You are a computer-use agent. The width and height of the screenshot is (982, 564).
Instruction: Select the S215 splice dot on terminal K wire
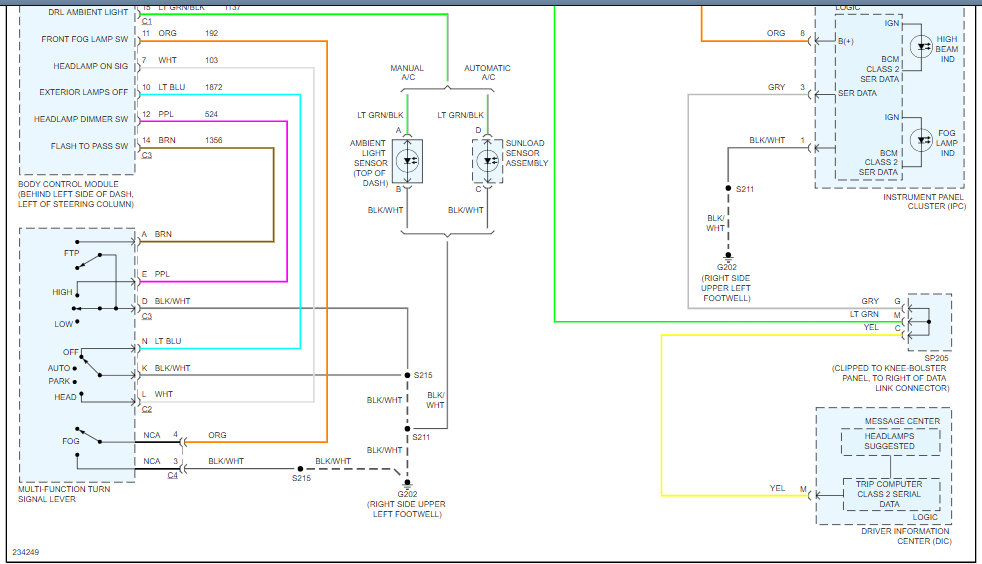point(407,375)
